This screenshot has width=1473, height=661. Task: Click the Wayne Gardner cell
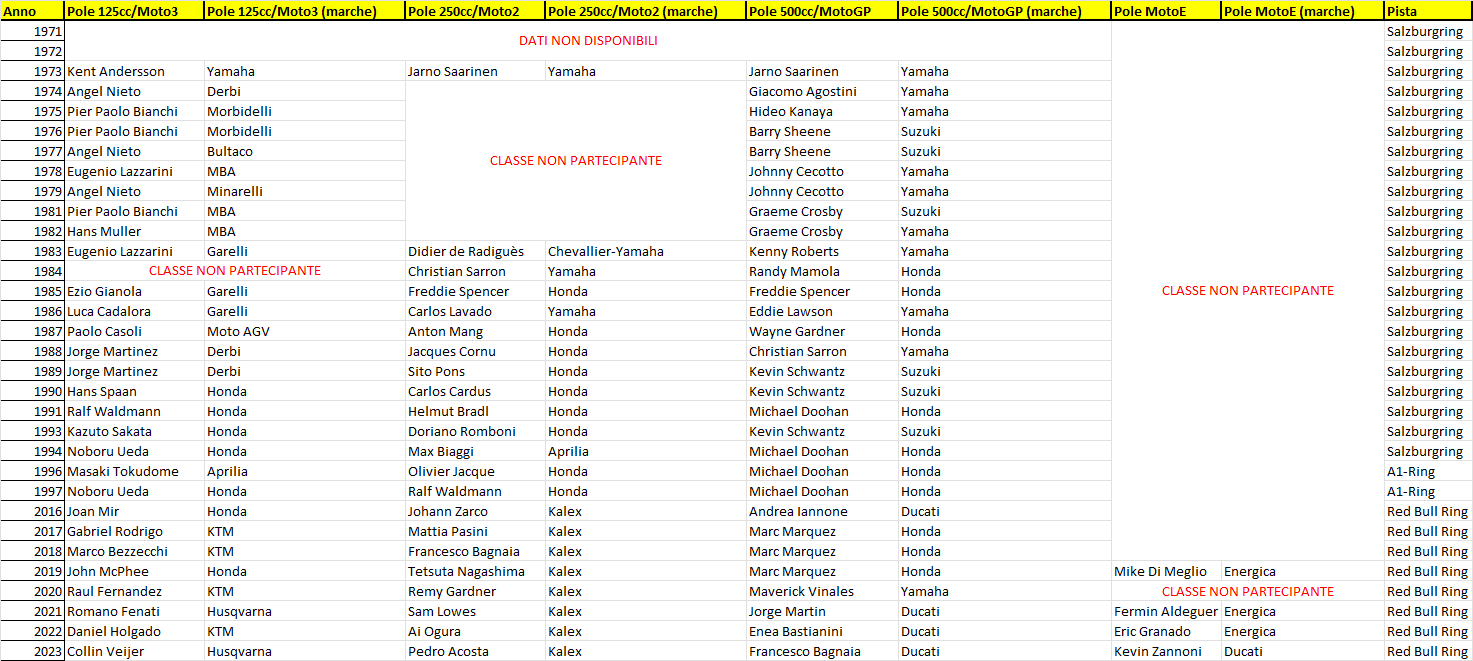pos(822,331)
